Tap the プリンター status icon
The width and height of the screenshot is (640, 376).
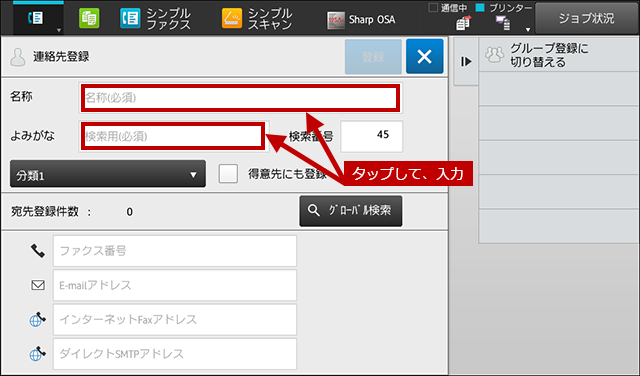click(x=503, y=23)
